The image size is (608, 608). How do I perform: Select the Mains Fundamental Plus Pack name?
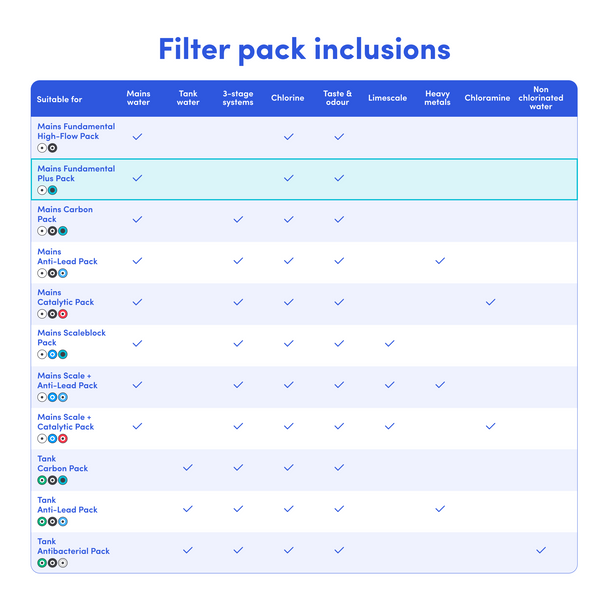(76, 173)
